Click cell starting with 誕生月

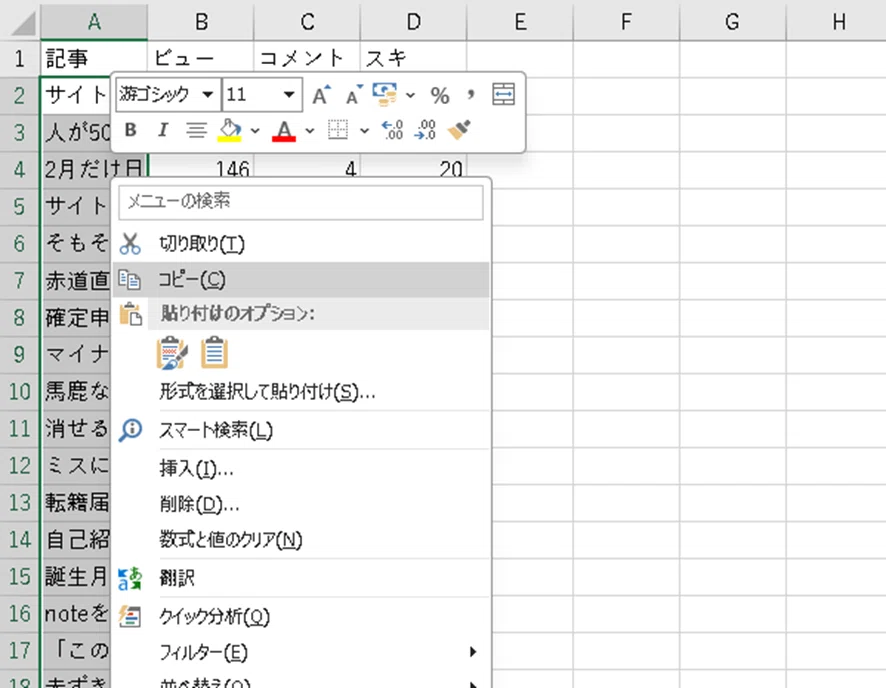[76, 576]
